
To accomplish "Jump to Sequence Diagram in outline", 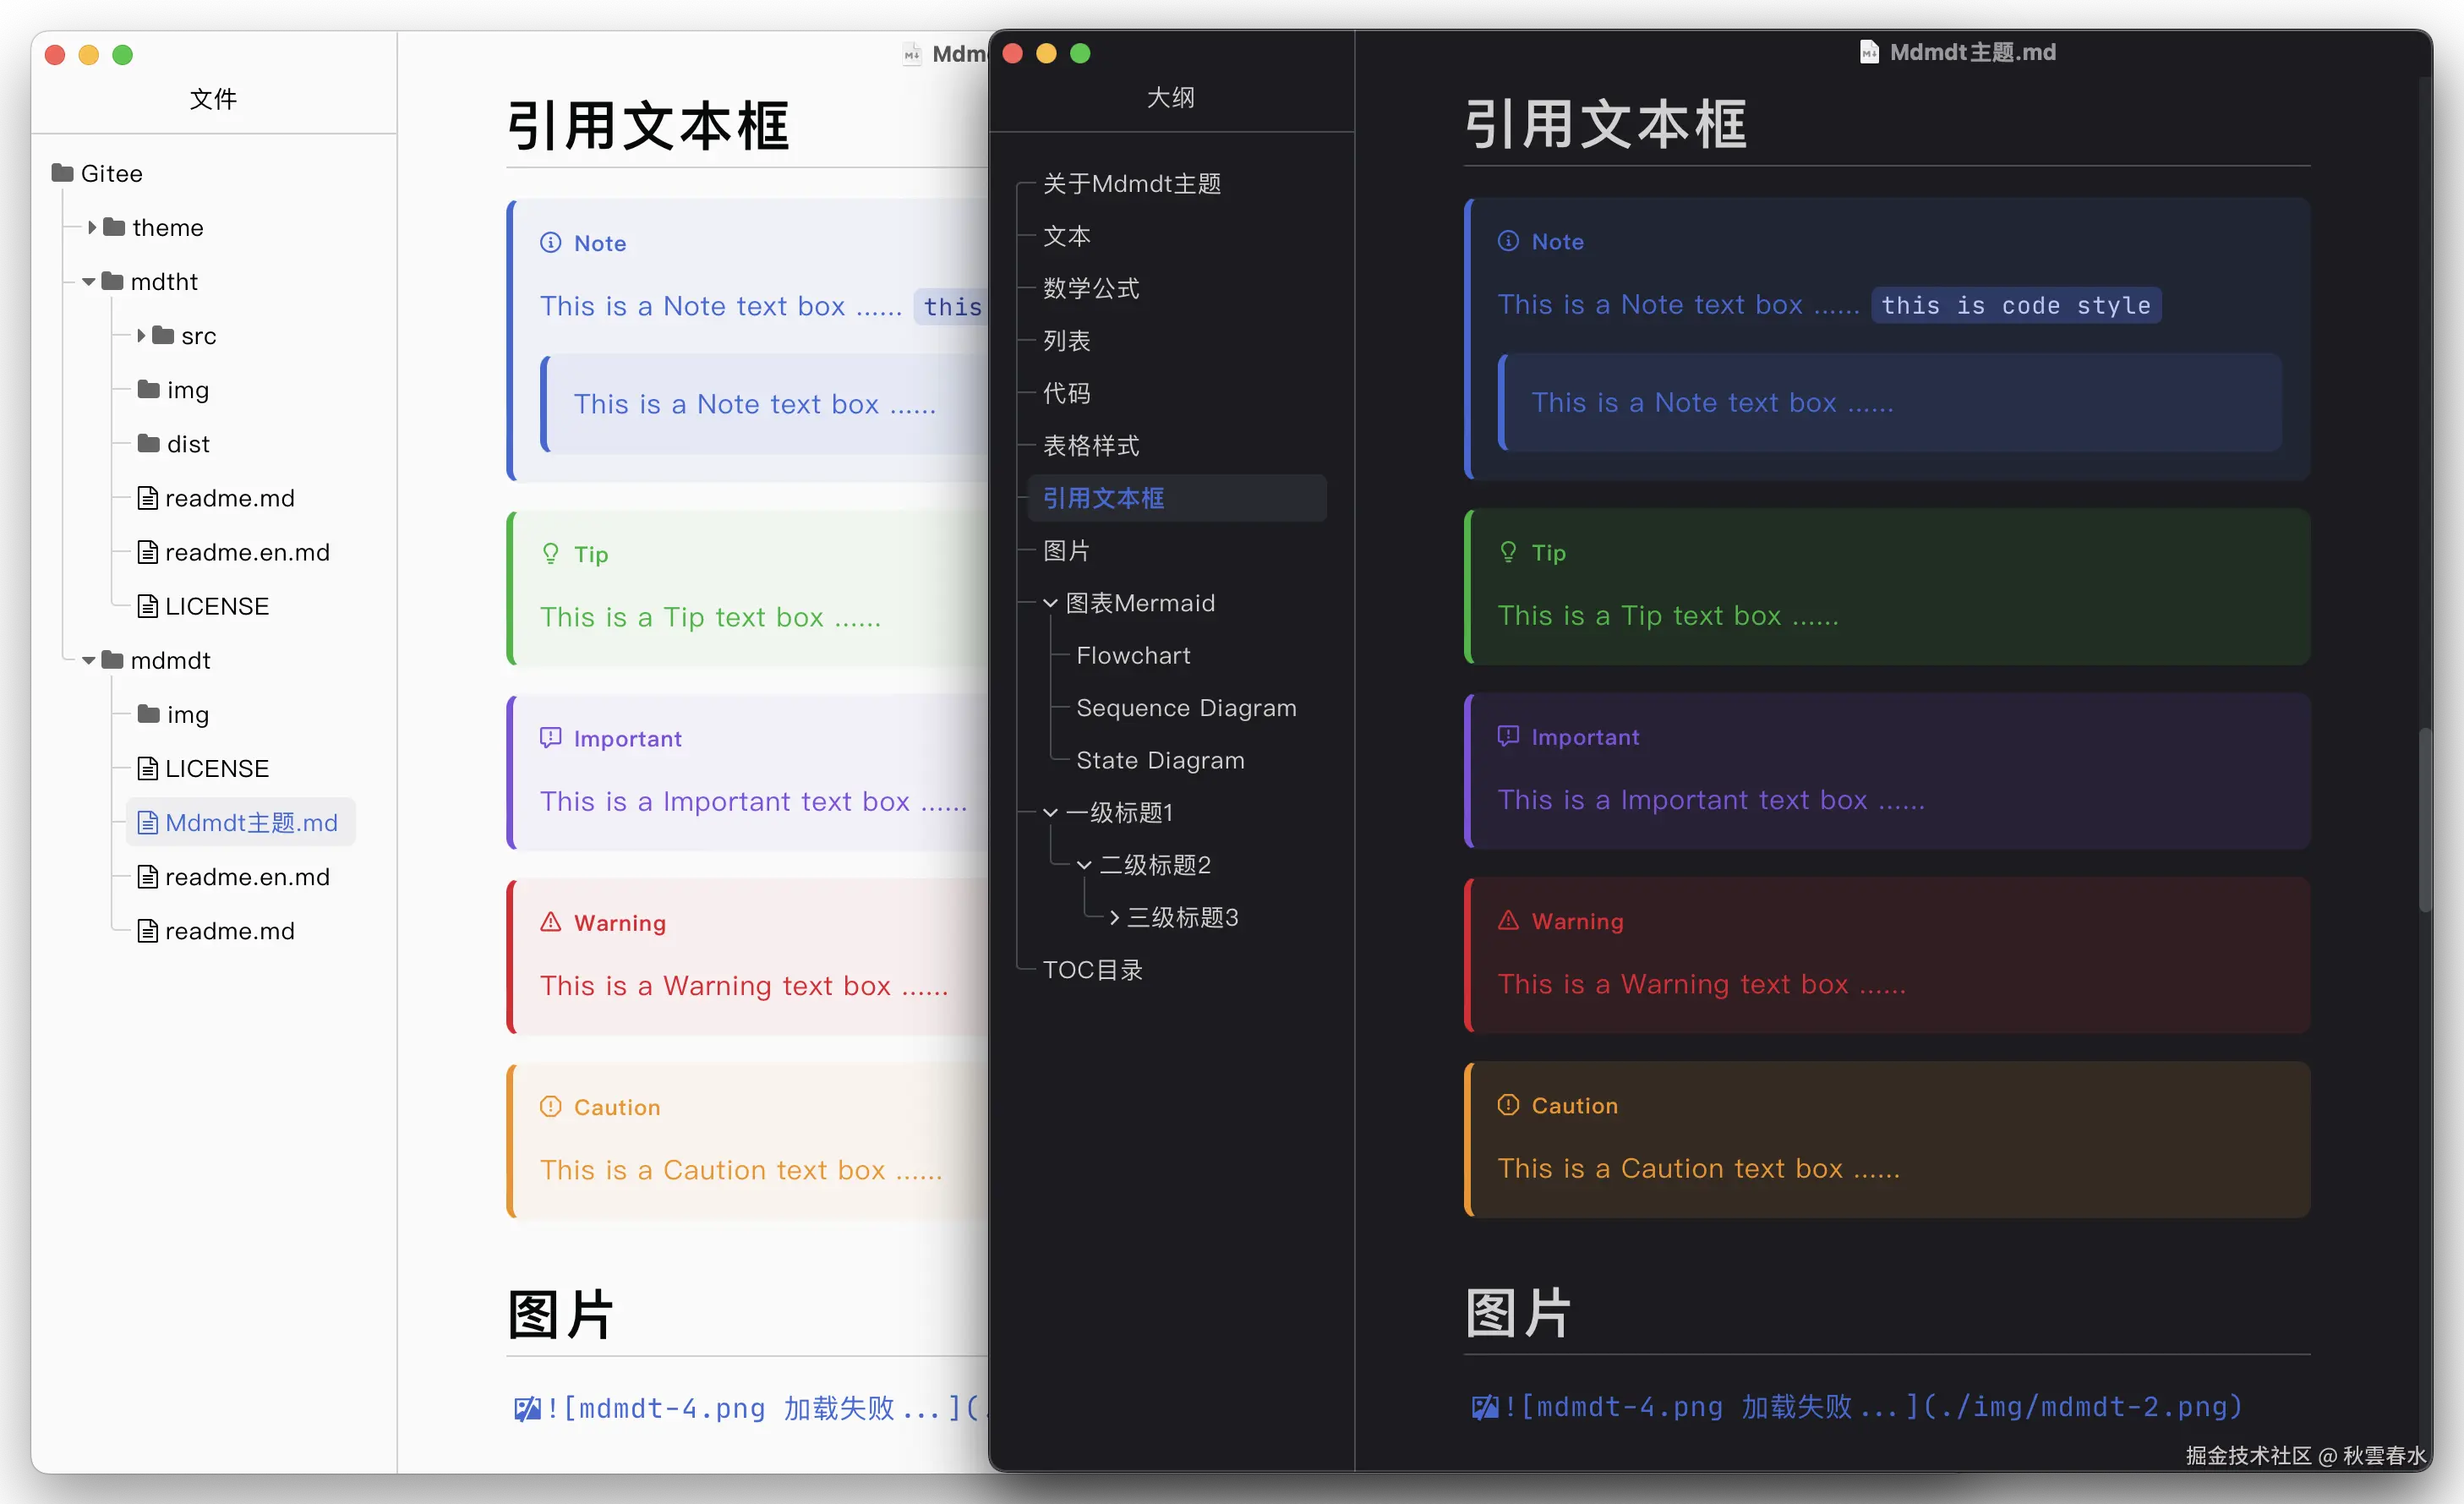I will (1186, 708).
